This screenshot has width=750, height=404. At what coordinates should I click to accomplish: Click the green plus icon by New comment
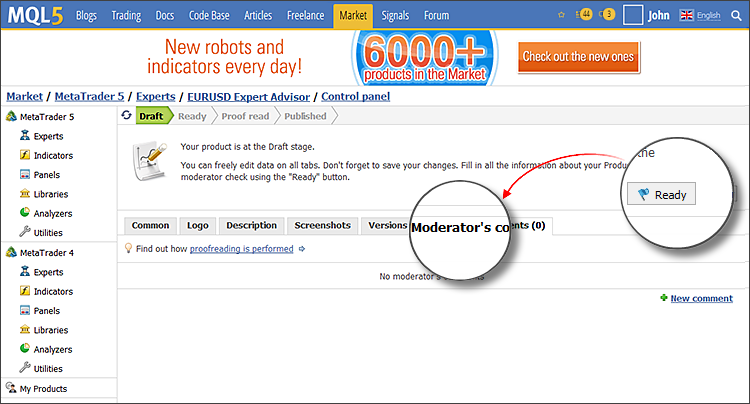point(664,297)
